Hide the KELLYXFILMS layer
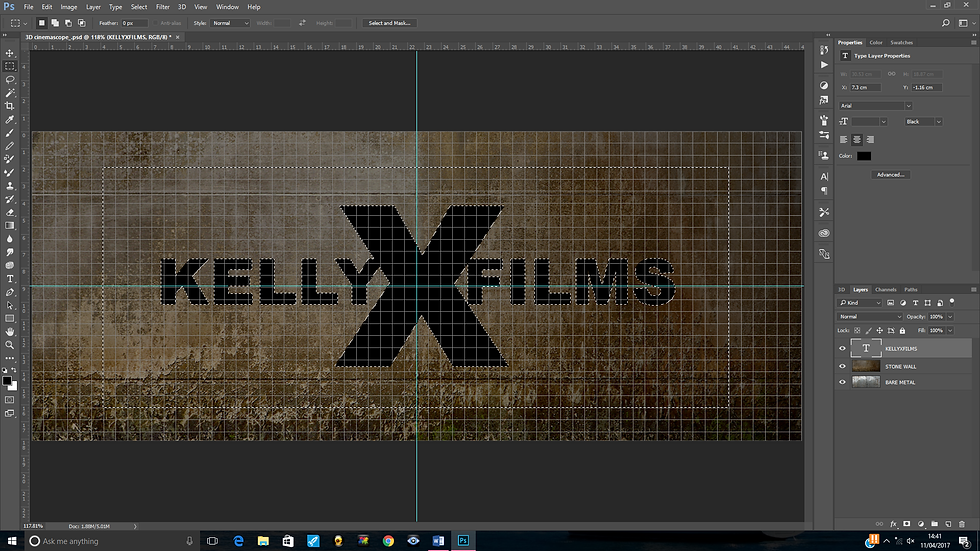980x551 pixels. (x=842, y=349)
